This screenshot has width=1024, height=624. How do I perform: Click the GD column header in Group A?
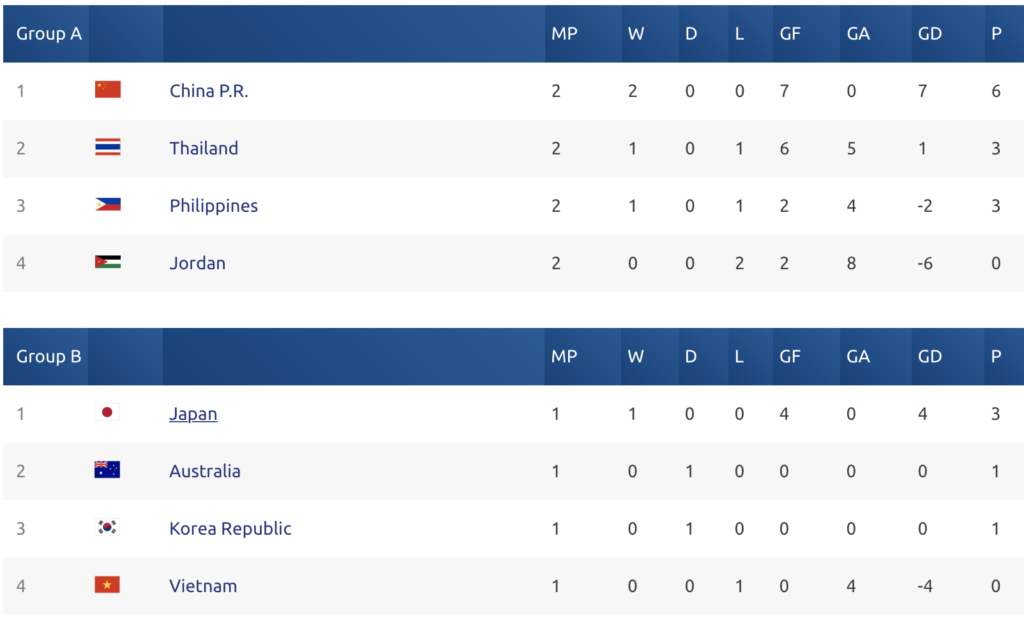tap(930, 34)
